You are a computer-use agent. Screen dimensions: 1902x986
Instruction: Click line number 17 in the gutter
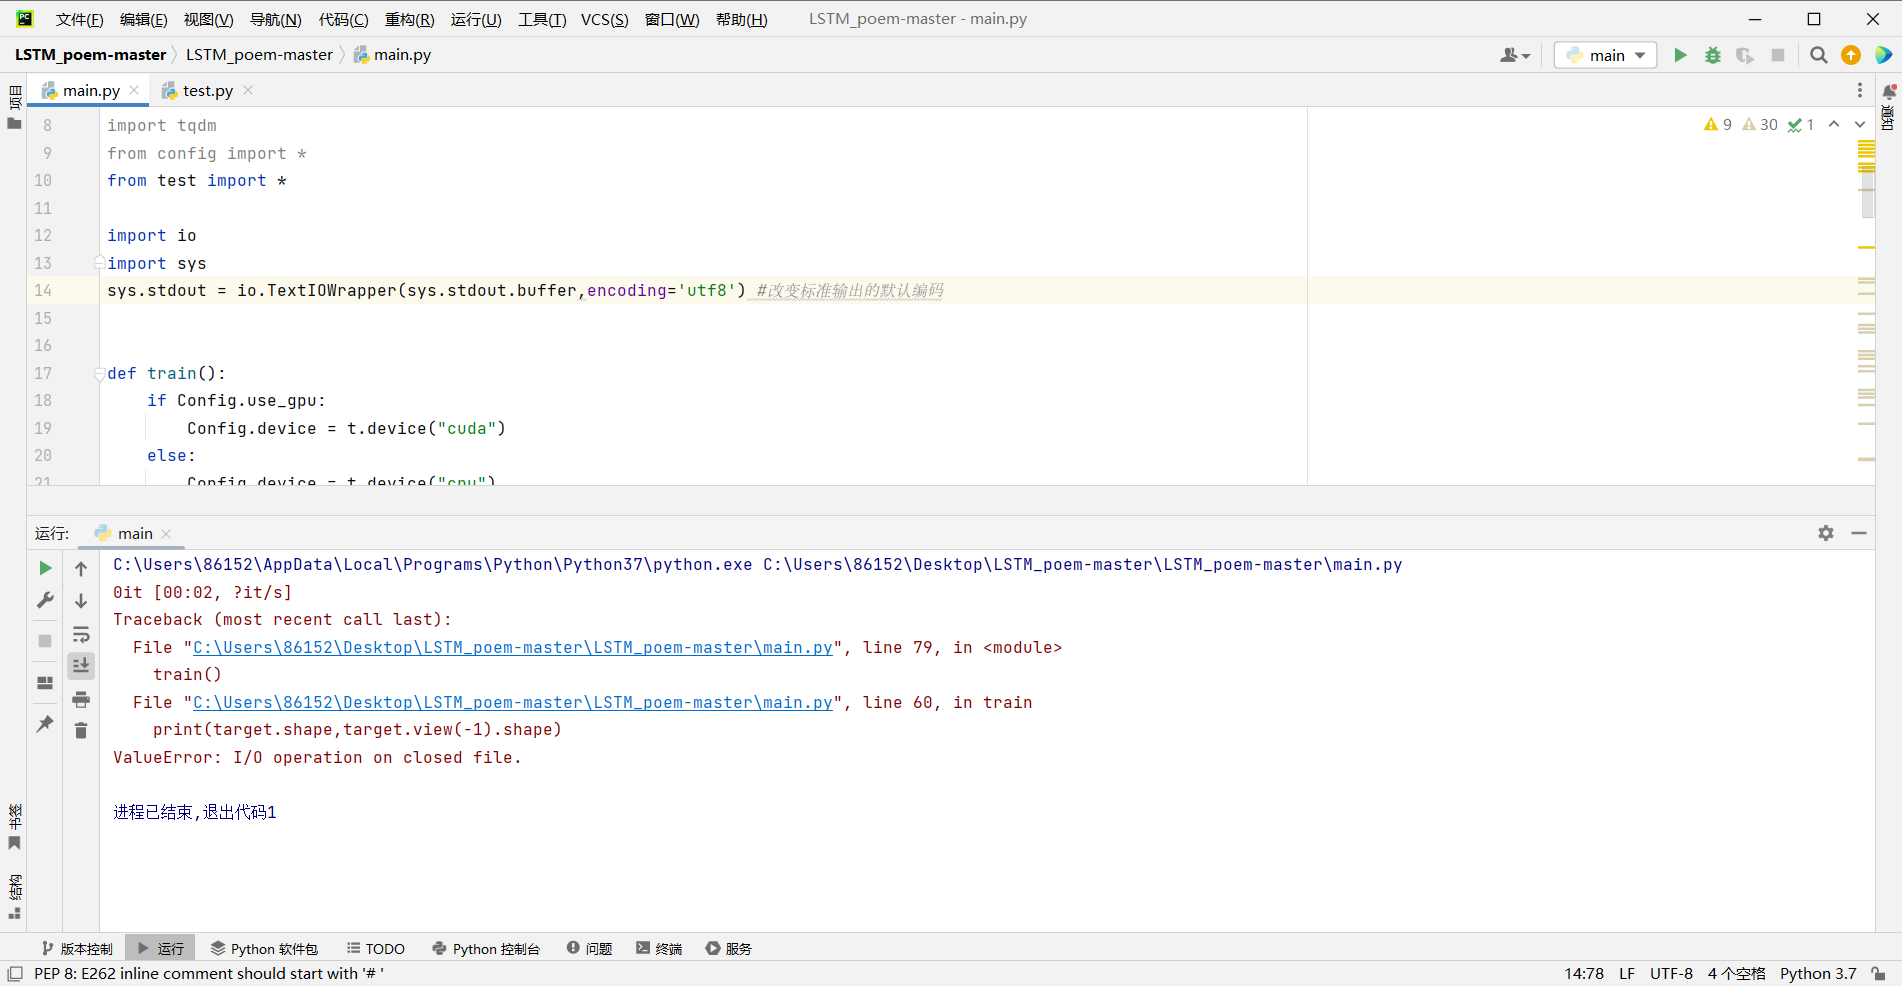(x=43, y=373)
